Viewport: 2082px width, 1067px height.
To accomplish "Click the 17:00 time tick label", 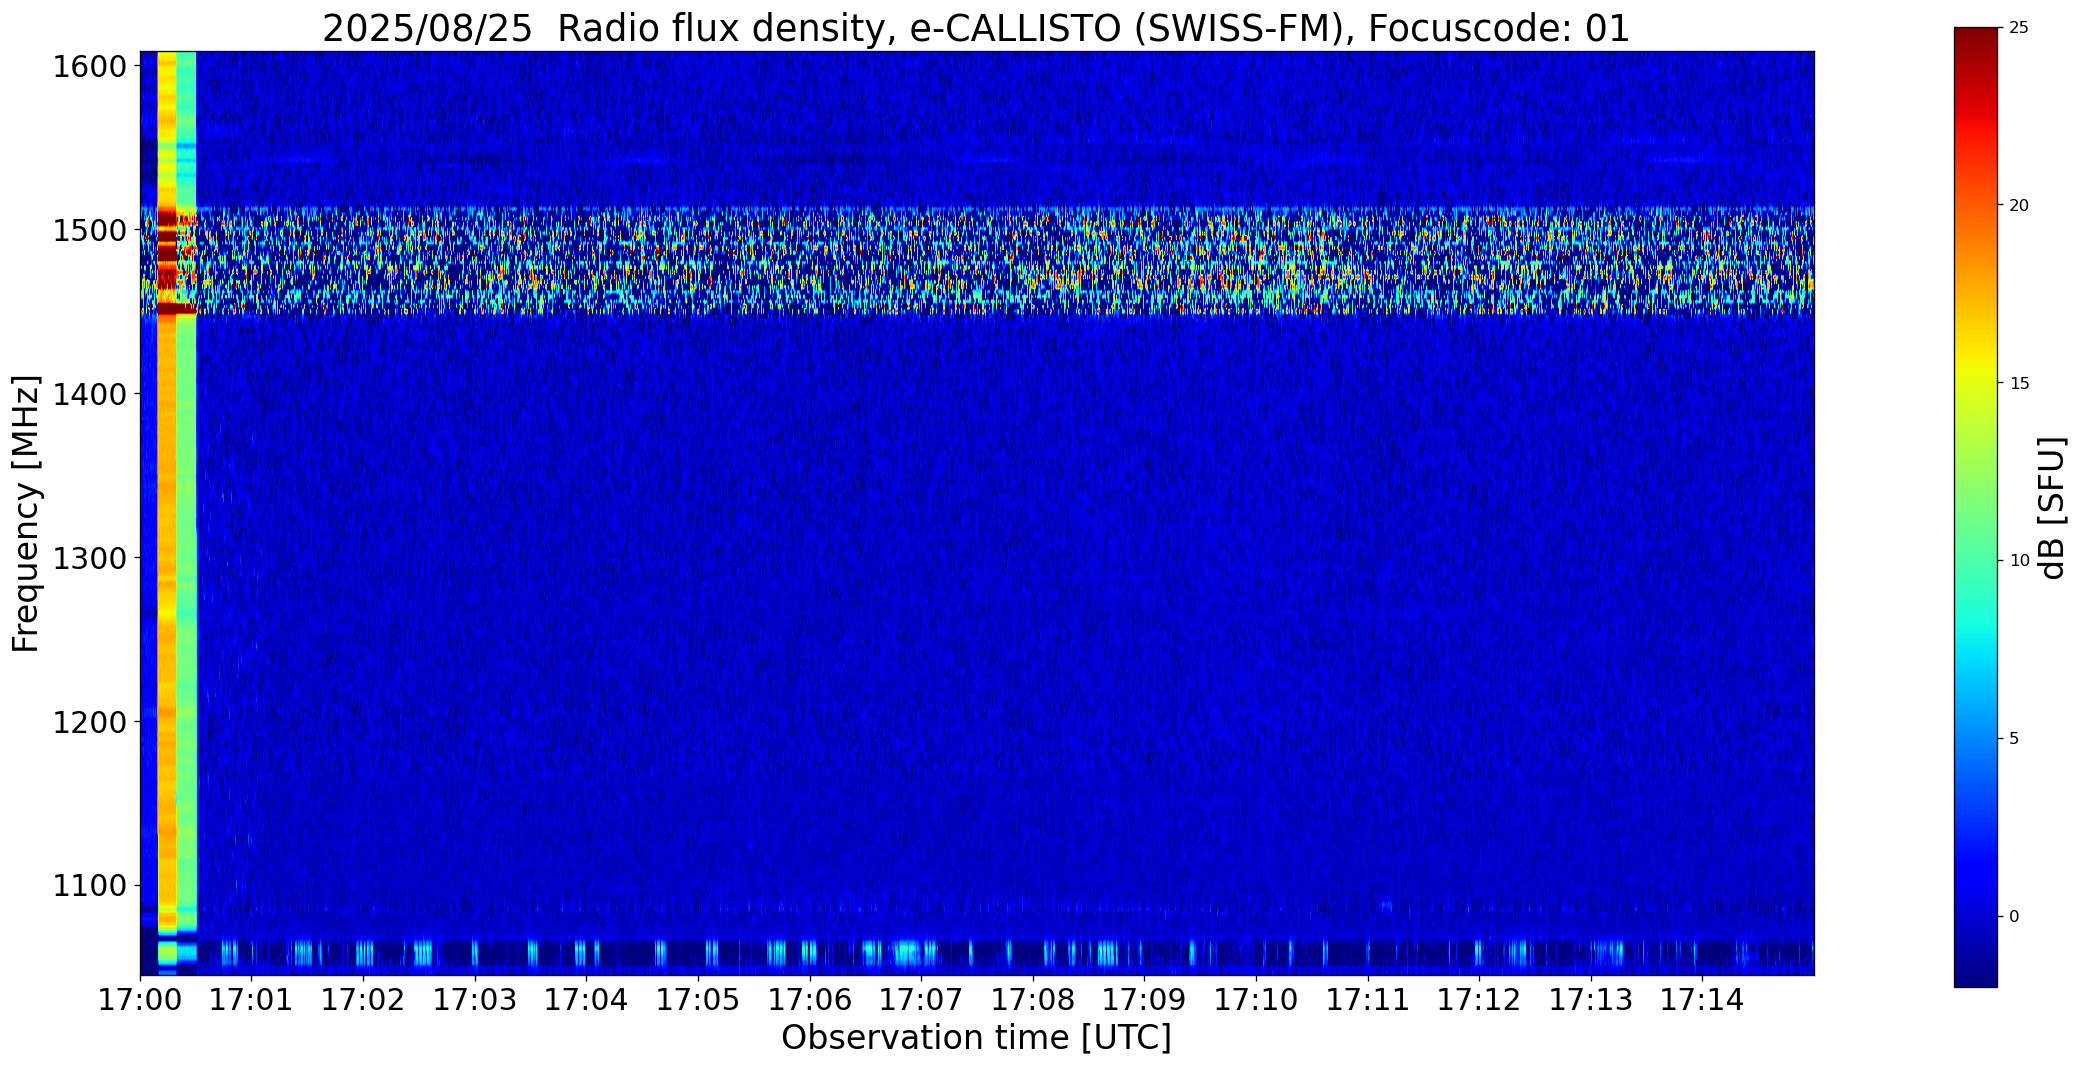I will click(x=140, y=999).
